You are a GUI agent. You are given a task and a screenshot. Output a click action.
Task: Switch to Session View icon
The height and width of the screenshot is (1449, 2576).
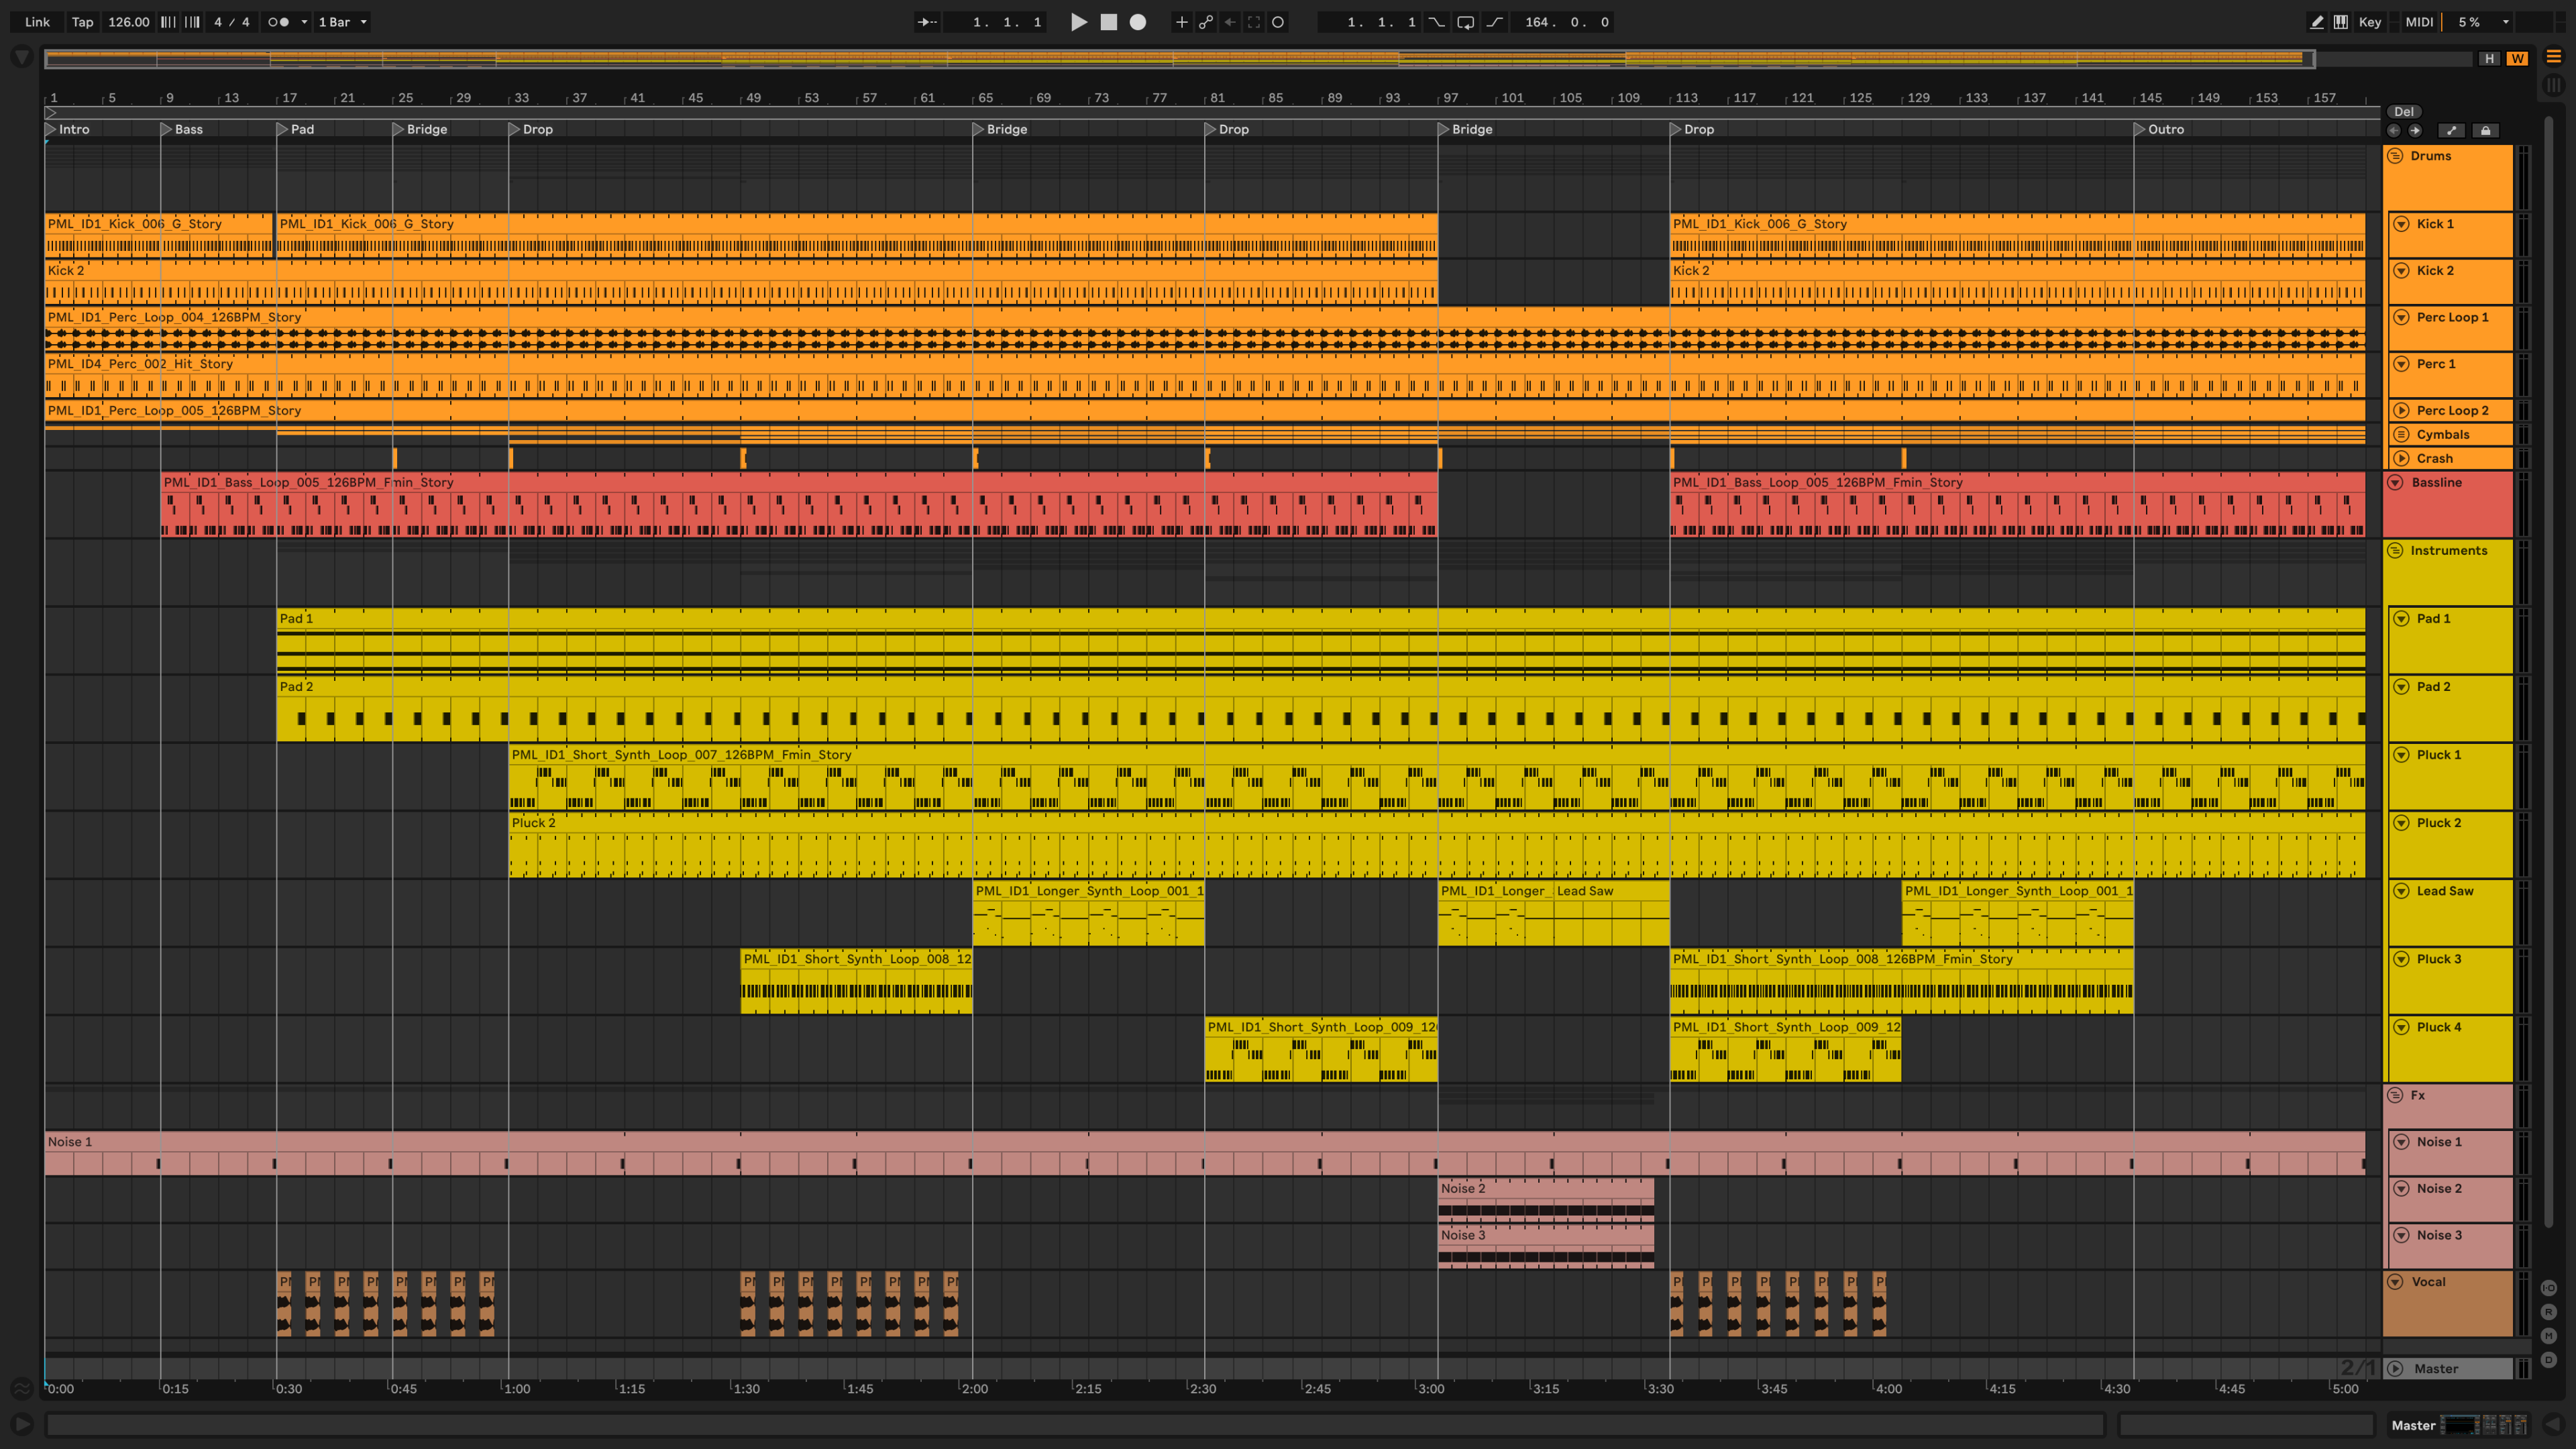2553,85
